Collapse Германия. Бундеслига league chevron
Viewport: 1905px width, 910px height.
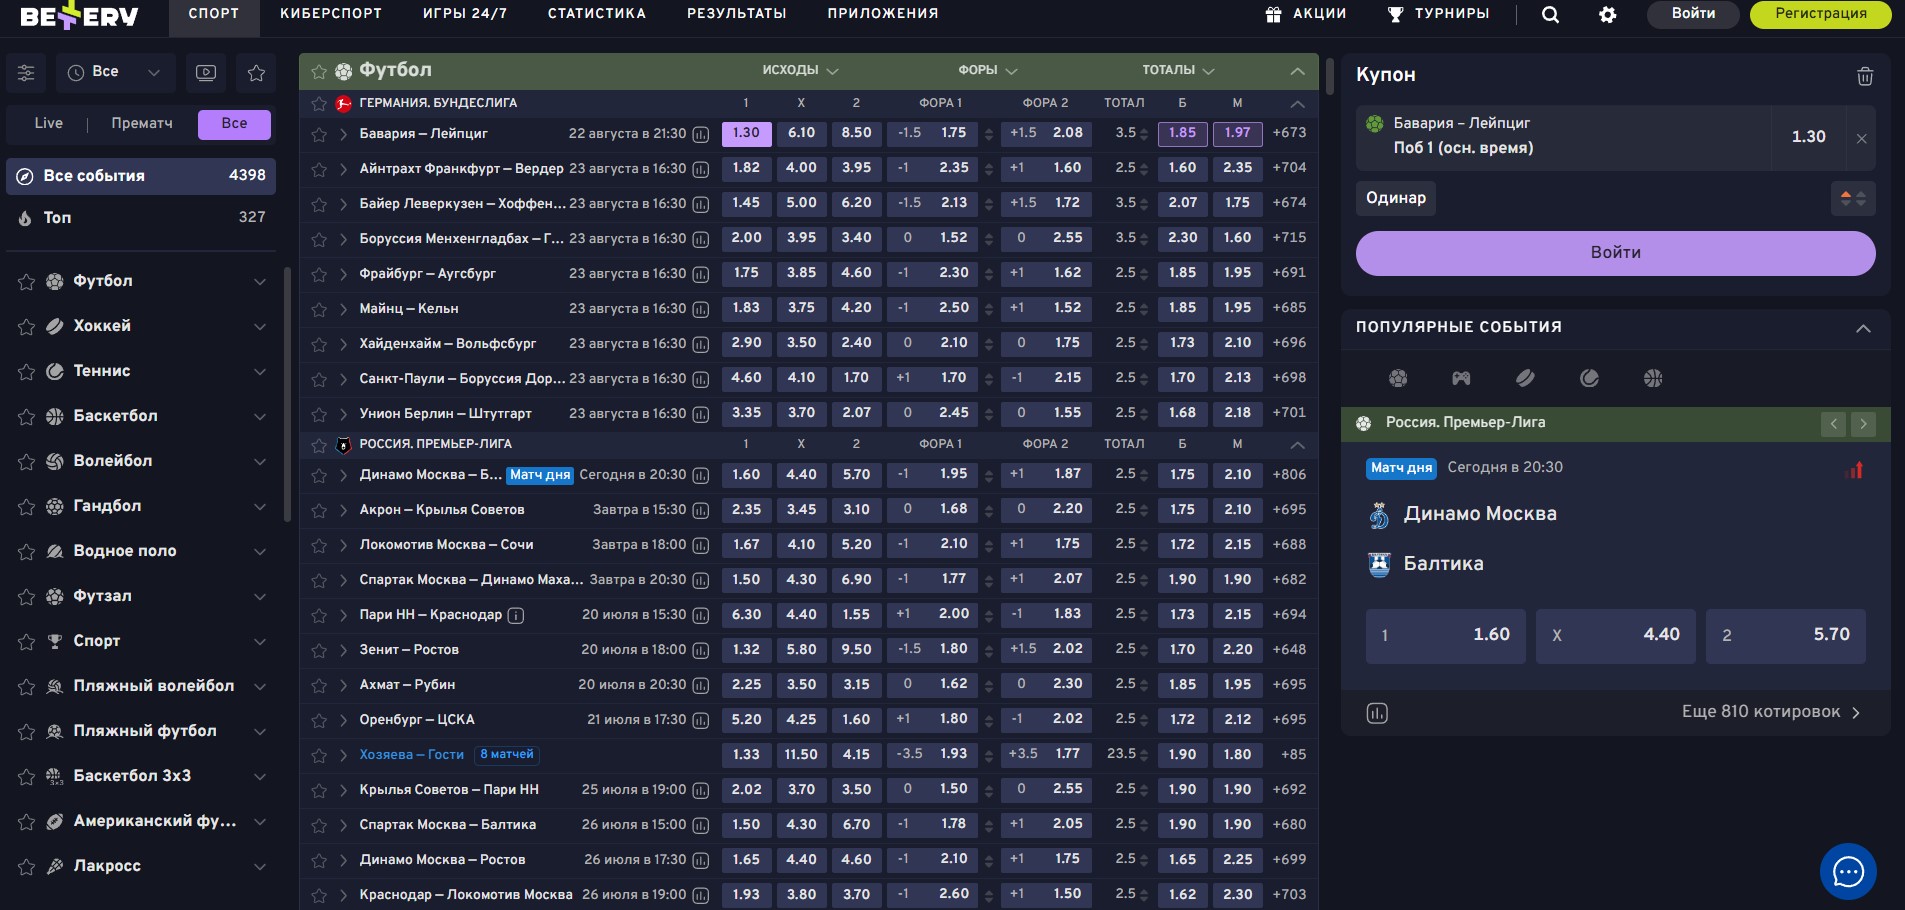[1297, 103]
